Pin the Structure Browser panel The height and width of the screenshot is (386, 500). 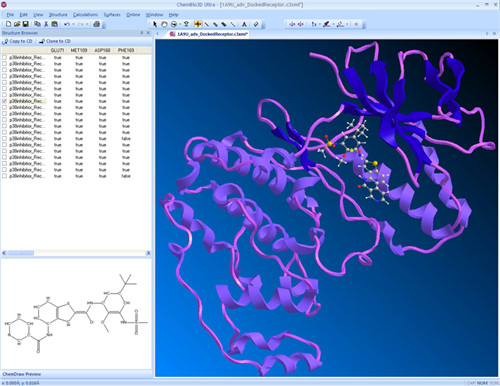142,33
